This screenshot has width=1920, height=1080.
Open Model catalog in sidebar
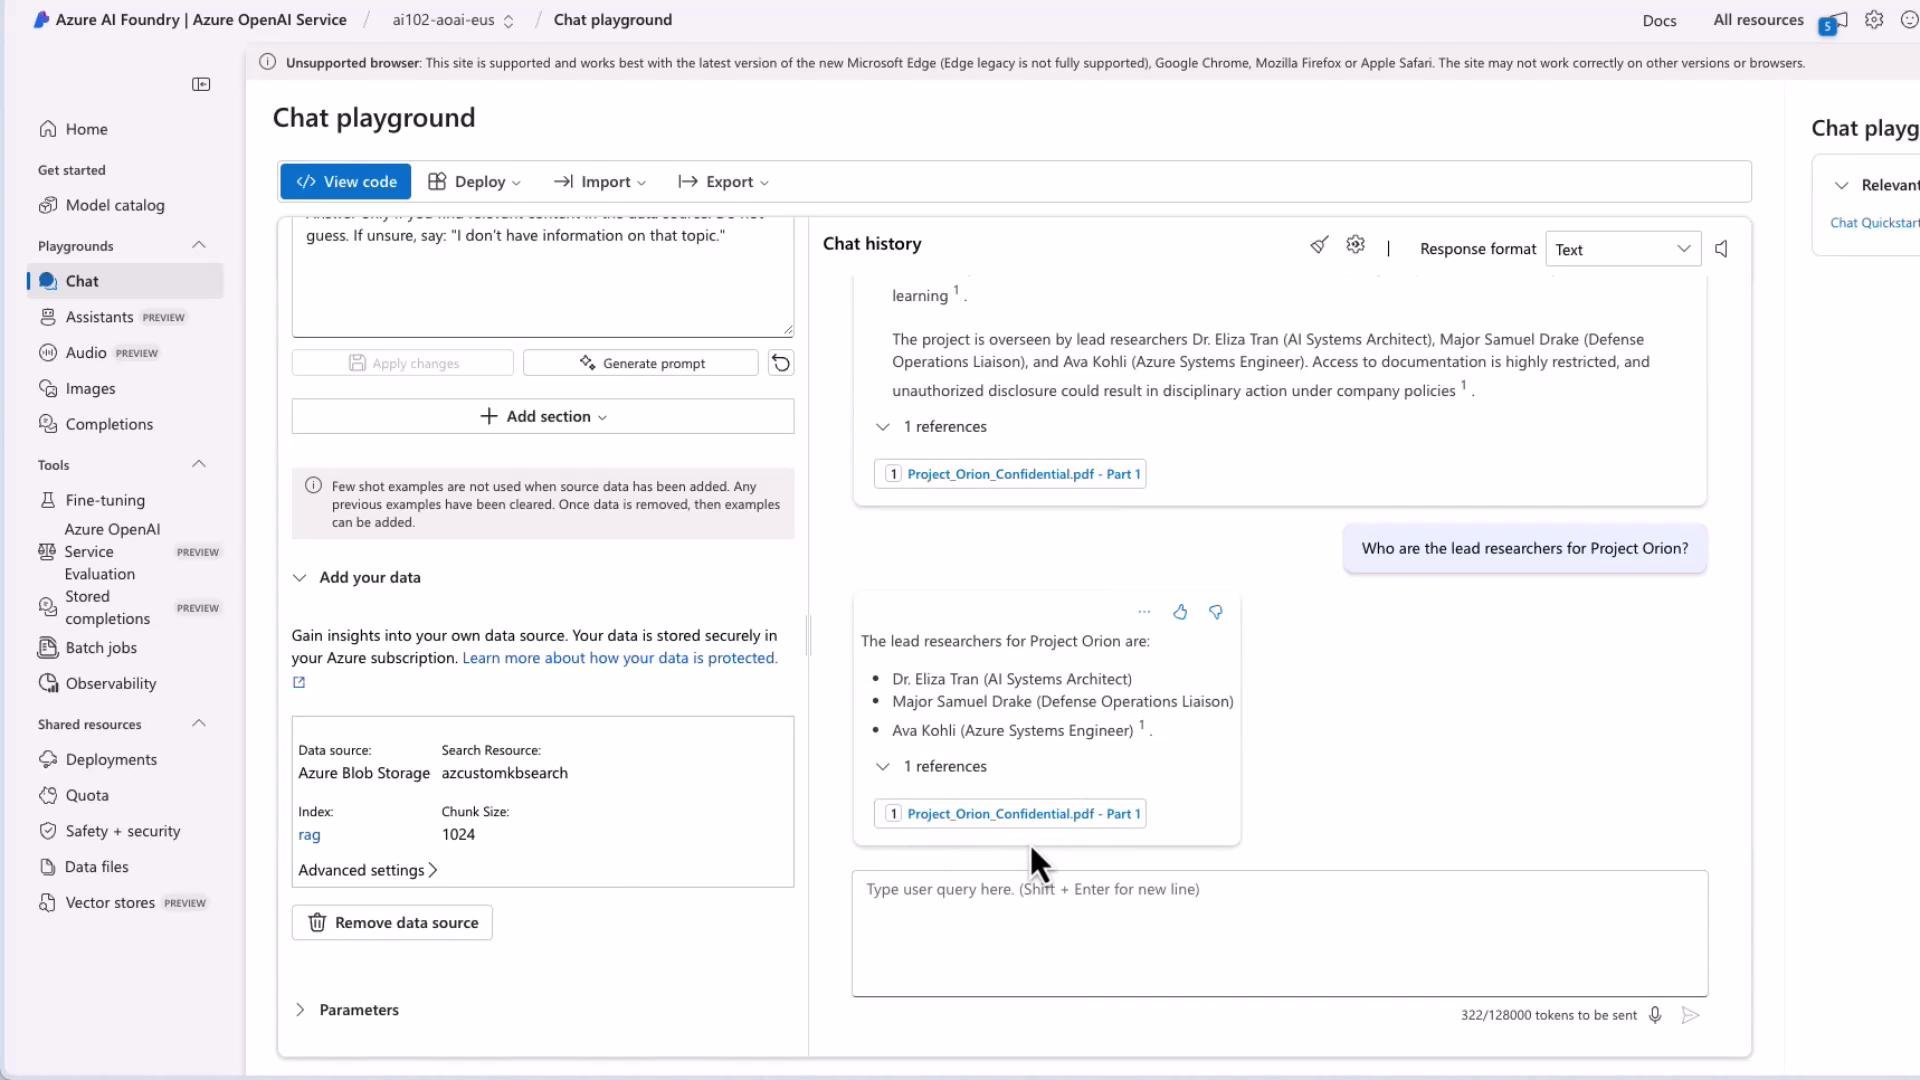coord(101,205)
